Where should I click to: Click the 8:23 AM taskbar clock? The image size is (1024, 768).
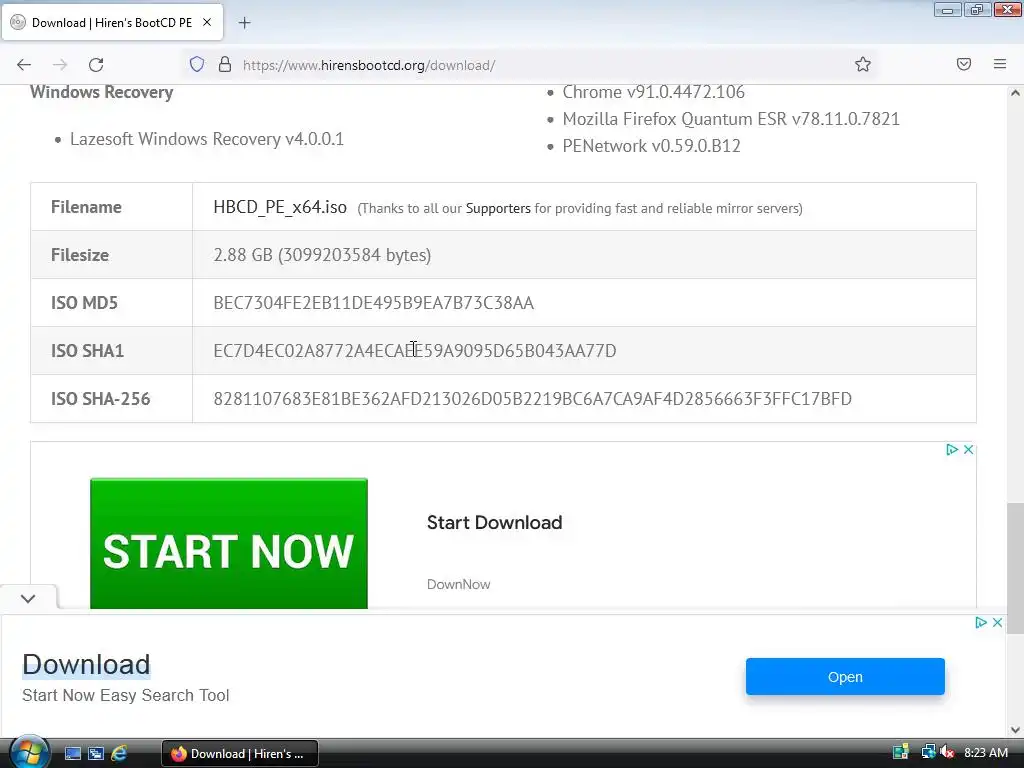pyautogui.click(x=985, y=753)
